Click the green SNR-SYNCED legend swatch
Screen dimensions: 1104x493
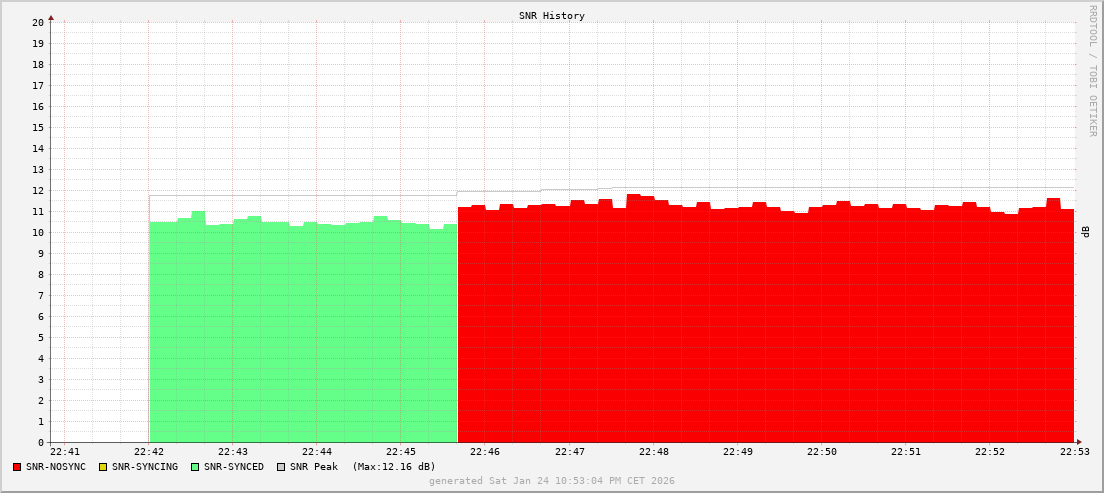[194, 467]
